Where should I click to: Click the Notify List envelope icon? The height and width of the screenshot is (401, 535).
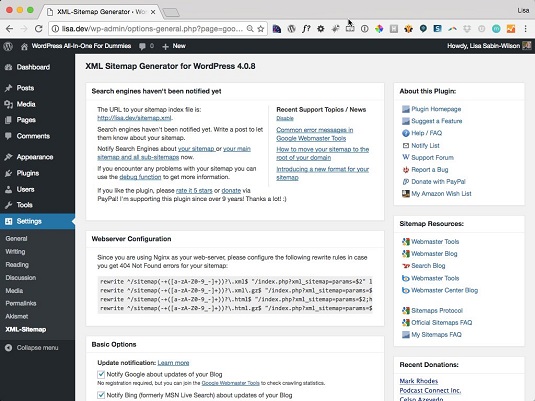406,146
